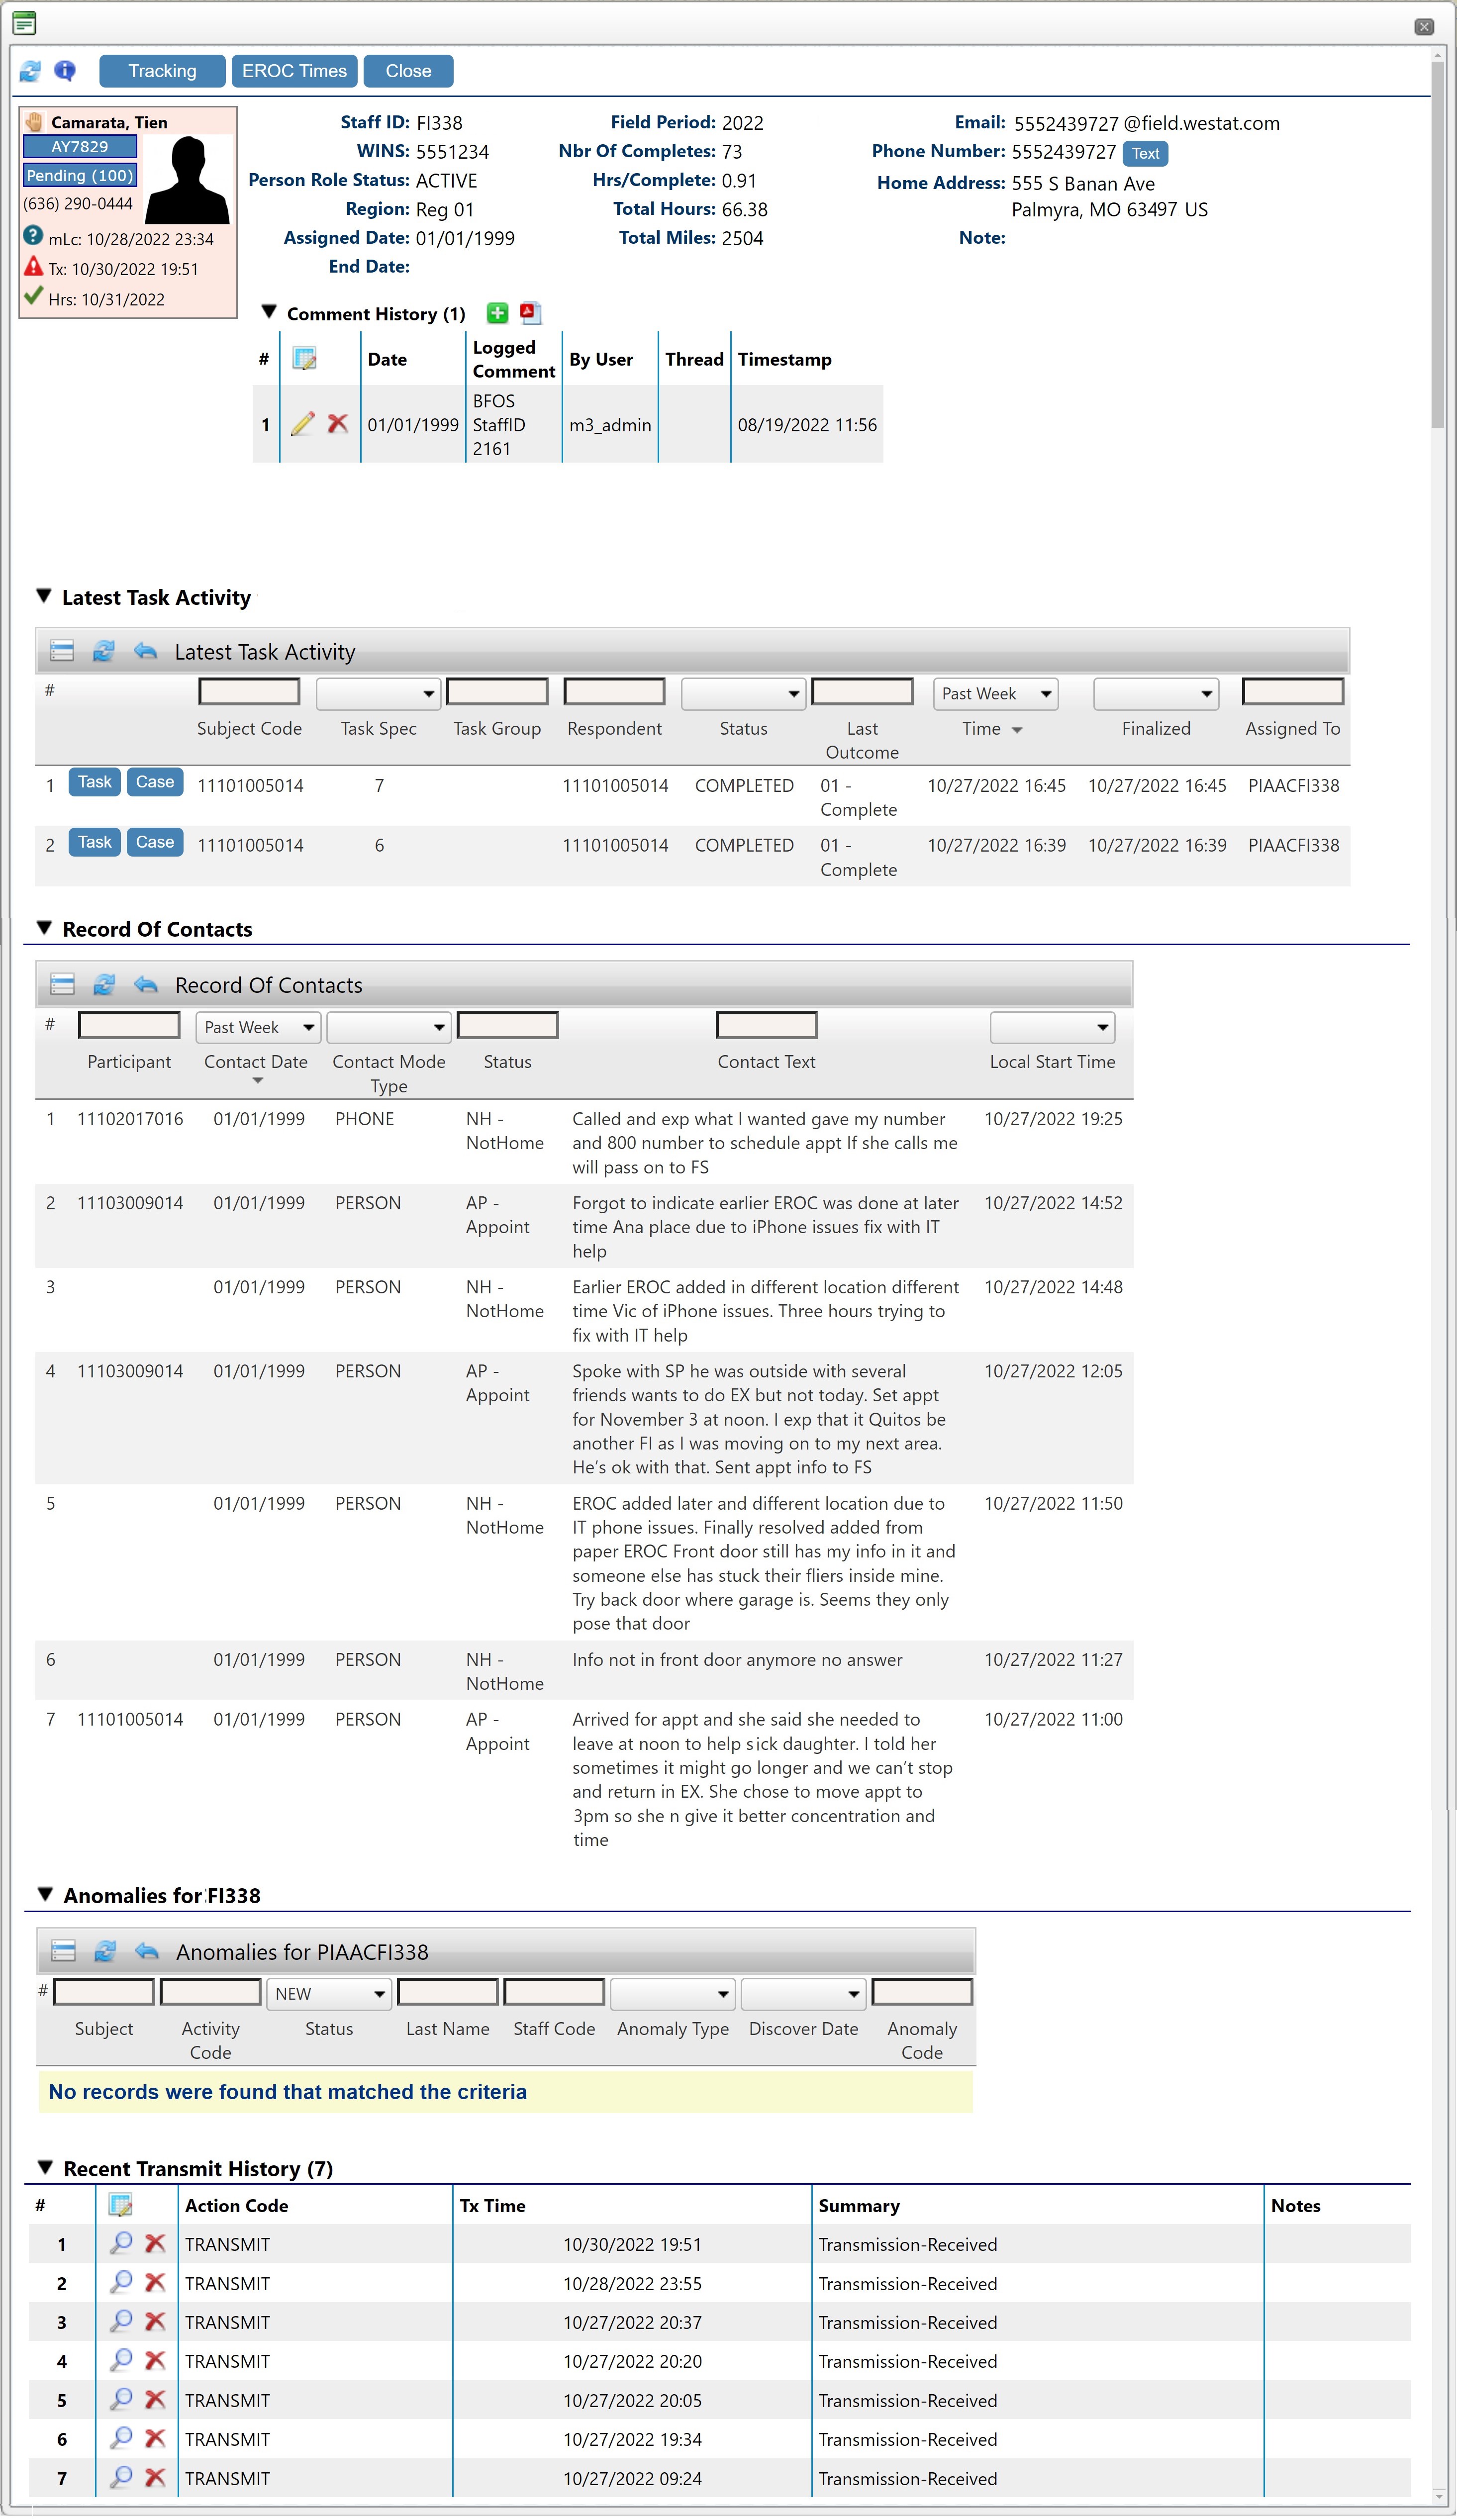
Task: Open the blue info icon in top toolbar
Action: coord(65,70)
